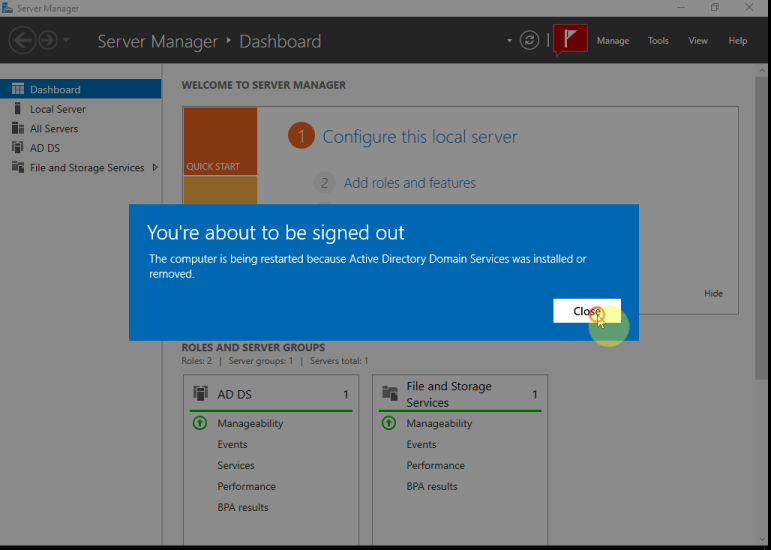
Task: Open Manageability in File and Storage tile
Action: pos(439,423)
